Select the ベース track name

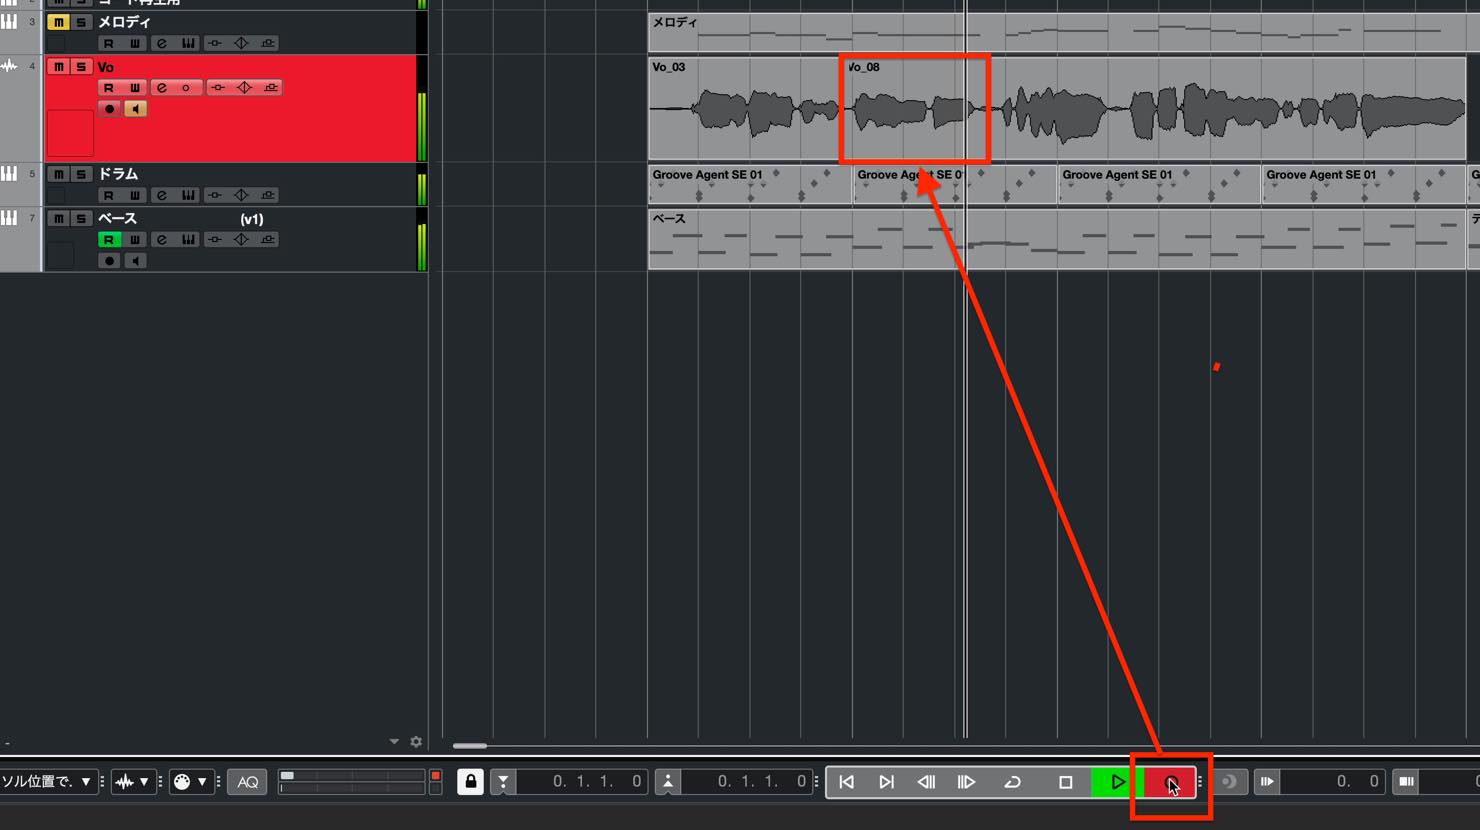117,218
